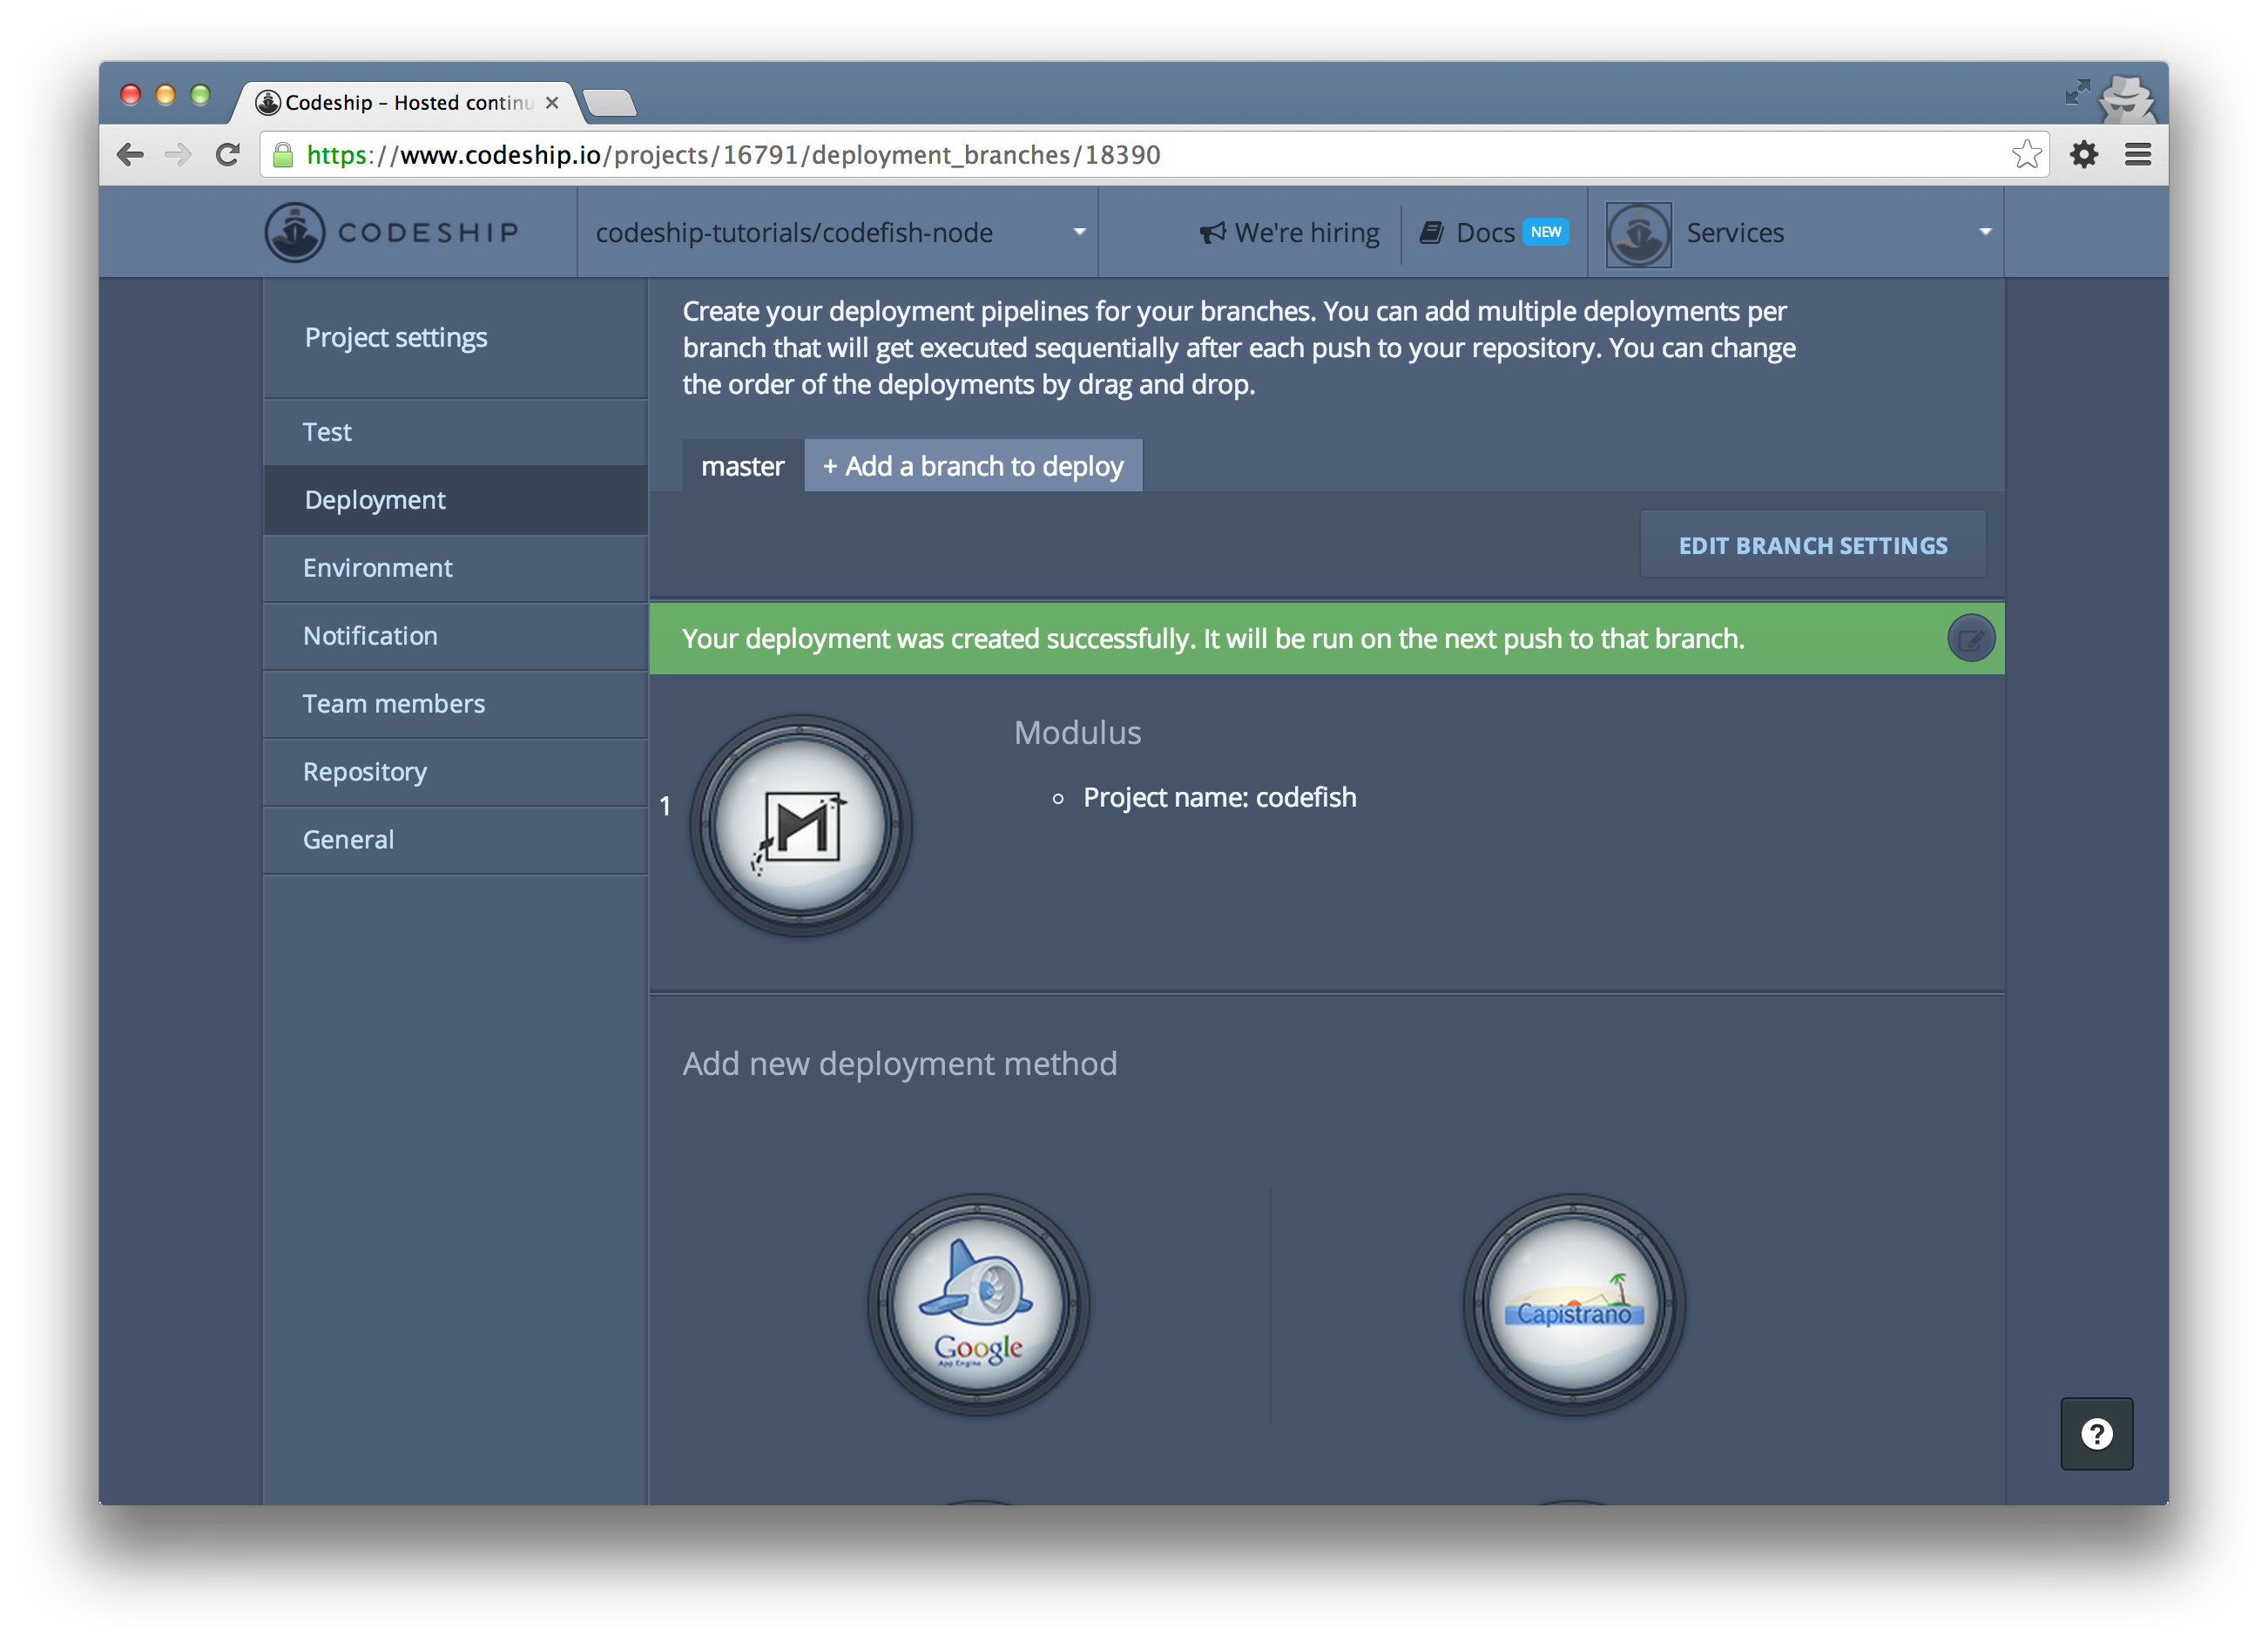This screenshot has width=2268, height=1643.
Task: Click the edit pencil icon in green banner
Action: pyautogui.click(x=1970, y=639)
